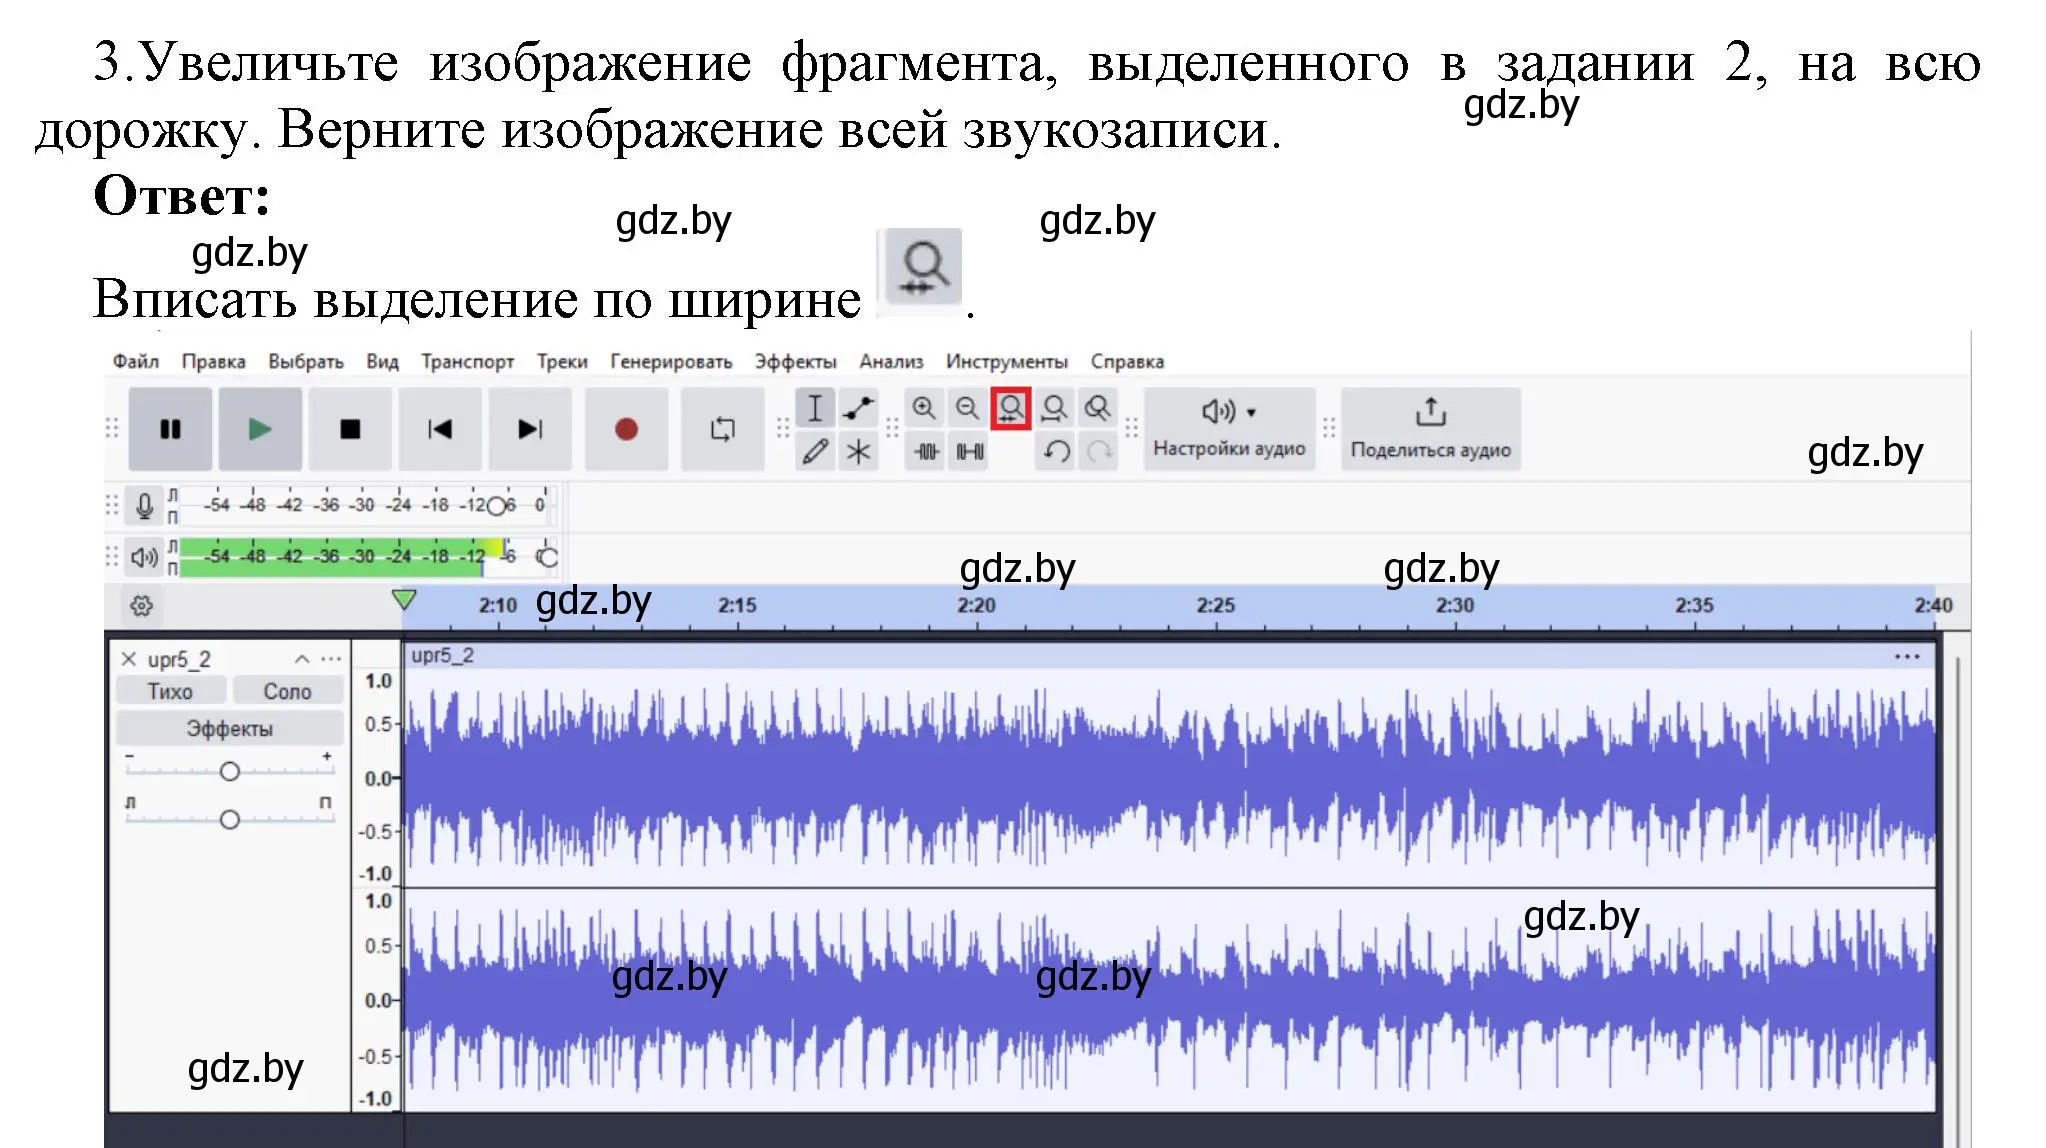
Task: Open the Транспорт menu
Action: [467, 361]
